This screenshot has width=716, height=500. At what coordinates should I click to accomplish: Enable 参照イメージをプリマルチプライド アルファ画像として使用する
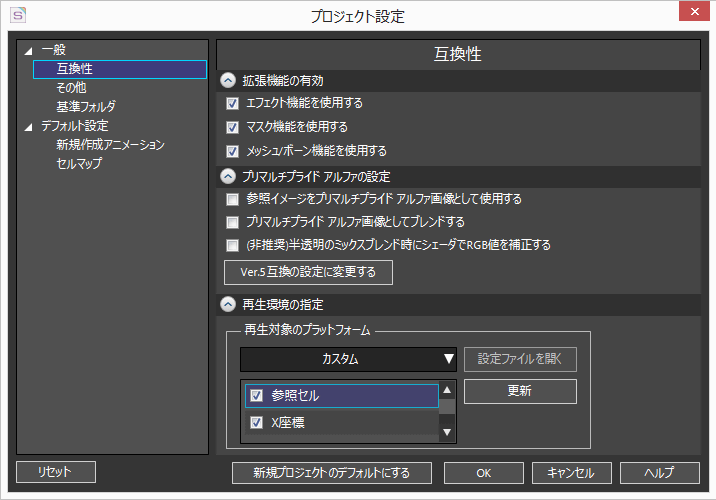[232, 199]
